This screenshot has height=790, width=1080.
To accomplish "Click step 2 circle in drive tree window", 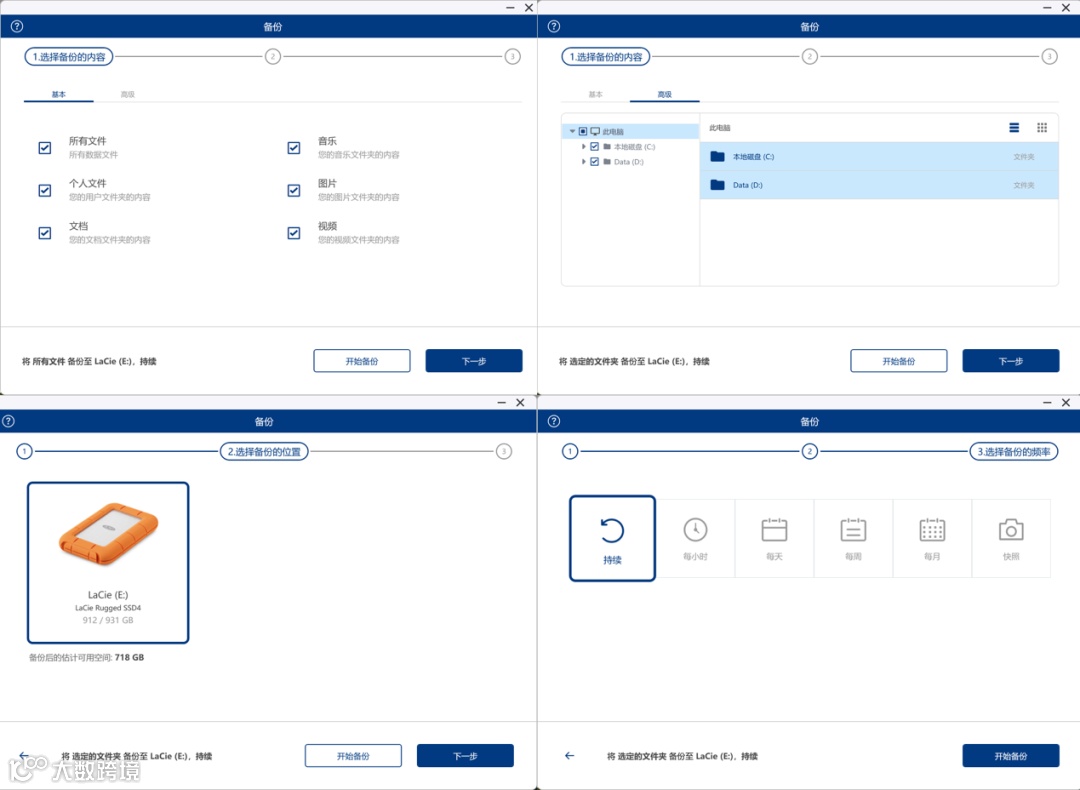I will (810, 56).
